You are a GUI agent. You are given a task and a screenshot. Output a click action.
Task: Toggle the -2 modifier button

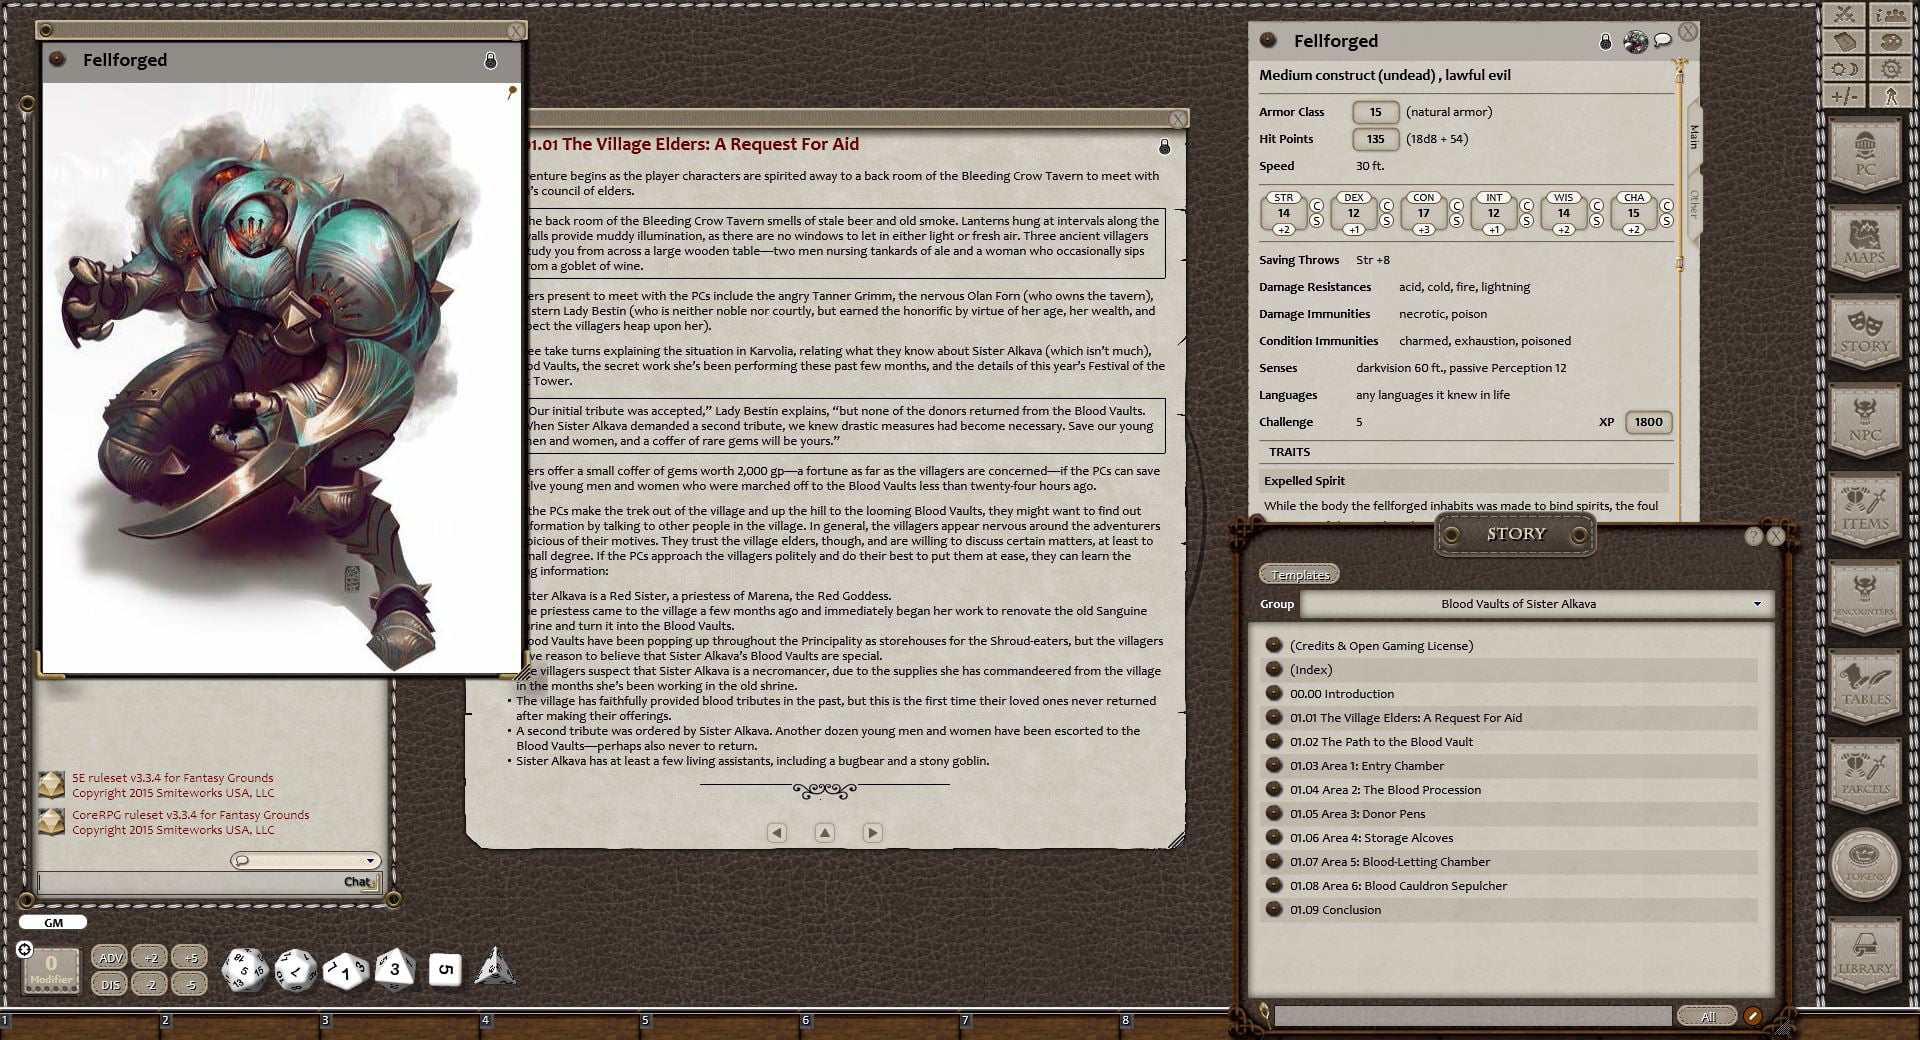150,984
